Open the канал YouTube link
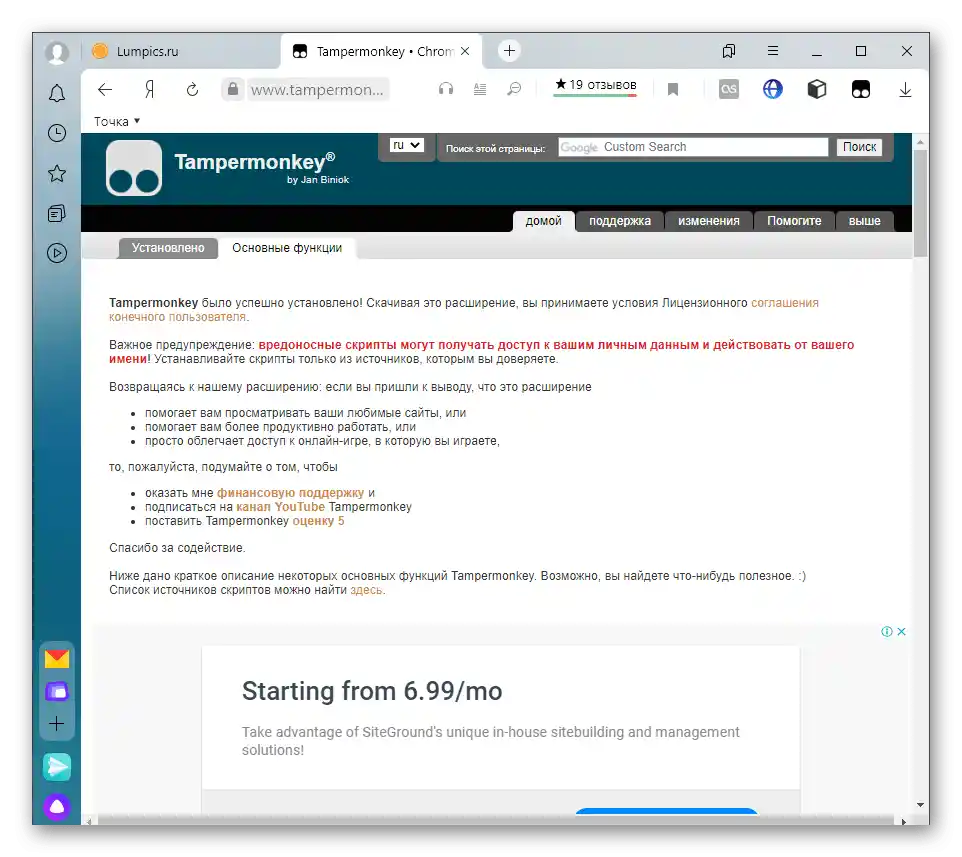 (x=280, y=507)
